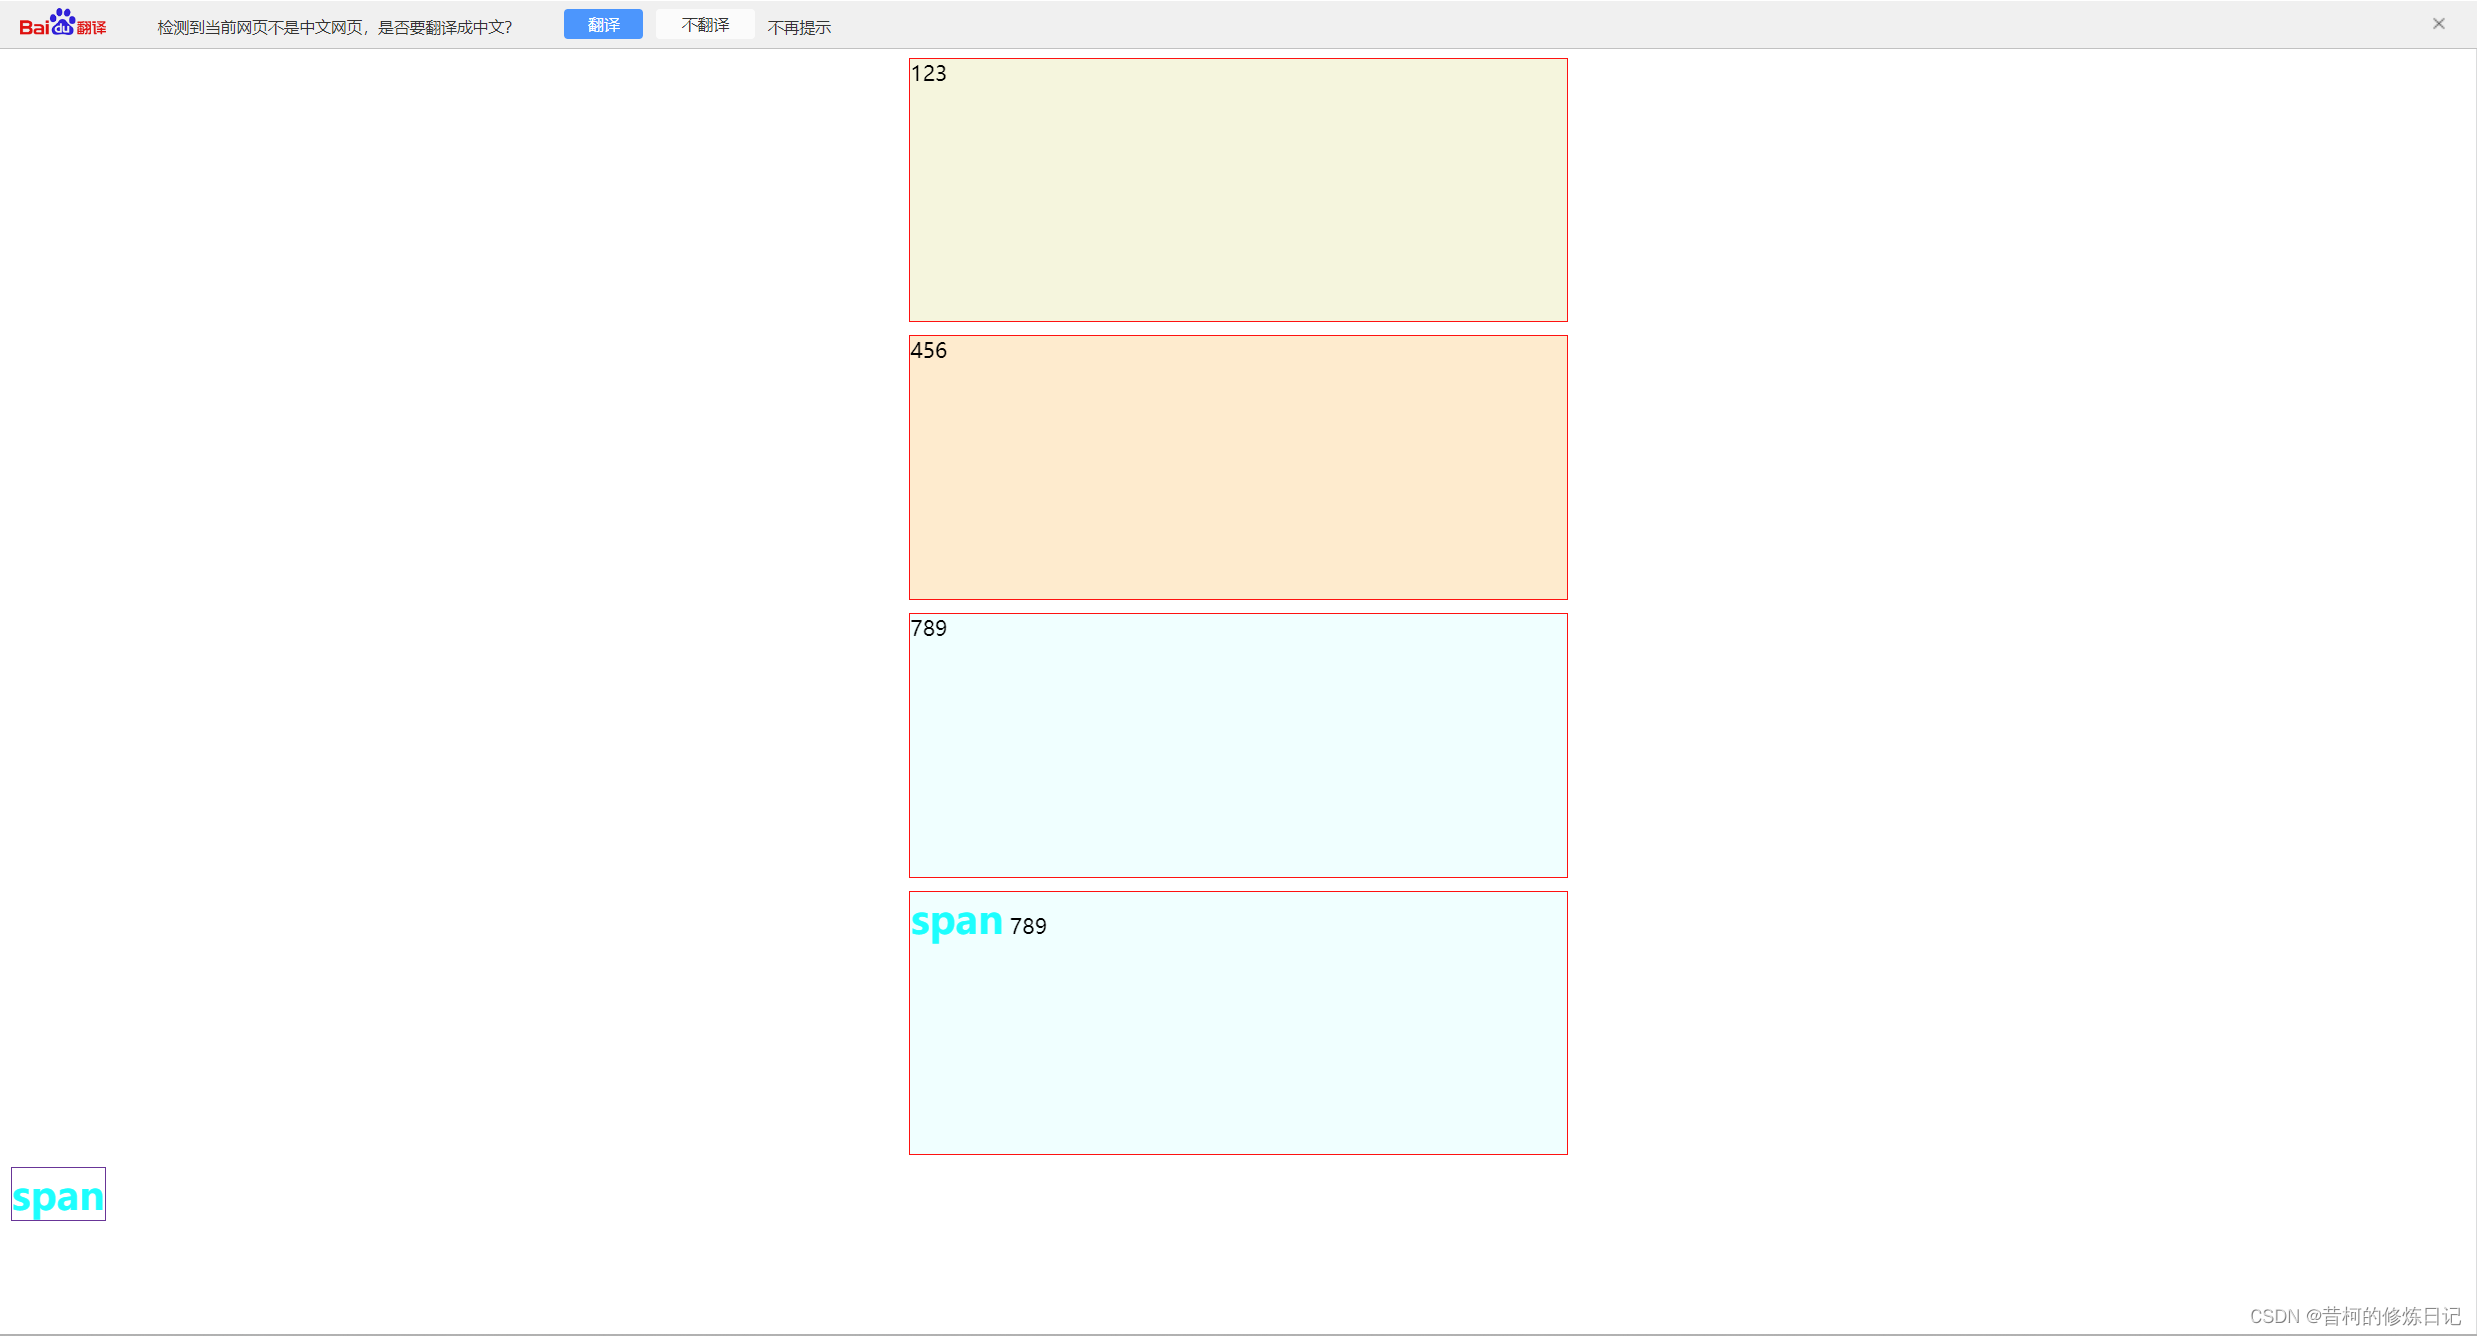Click the purple-bordered span box at bottom left
The image size is (2477, 1336).
point(58,1194)
